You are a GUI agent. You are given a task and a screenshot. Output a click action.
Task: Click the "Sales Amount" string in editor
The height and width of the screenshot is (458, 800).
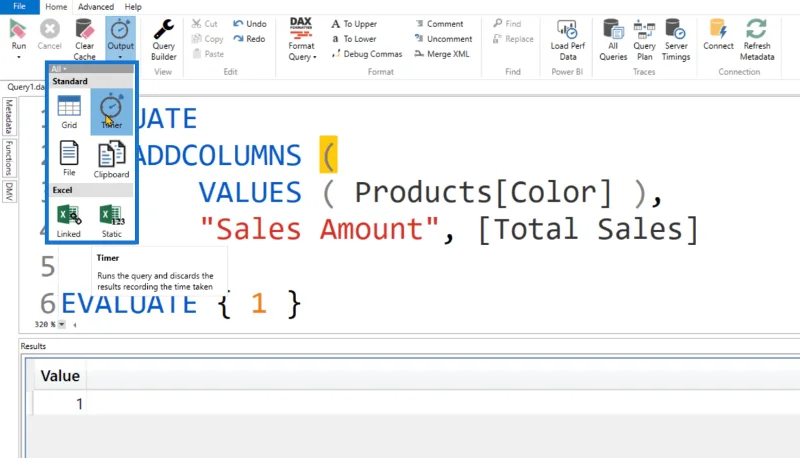pyautogui.click(x=319, y=229)
